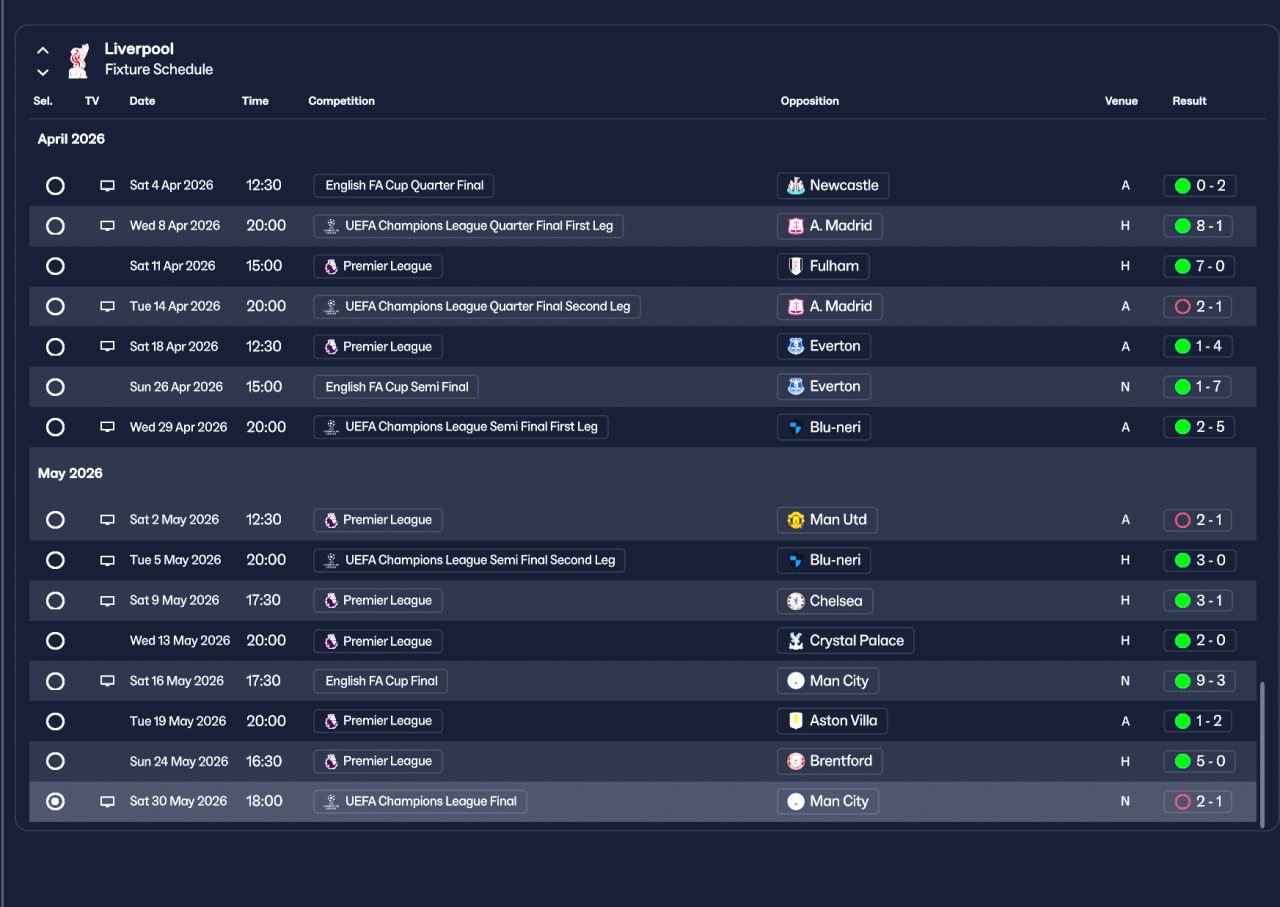View the 0 - 2 result against Newcastle
The image size is (1280, 907).
pos(1200,186)
